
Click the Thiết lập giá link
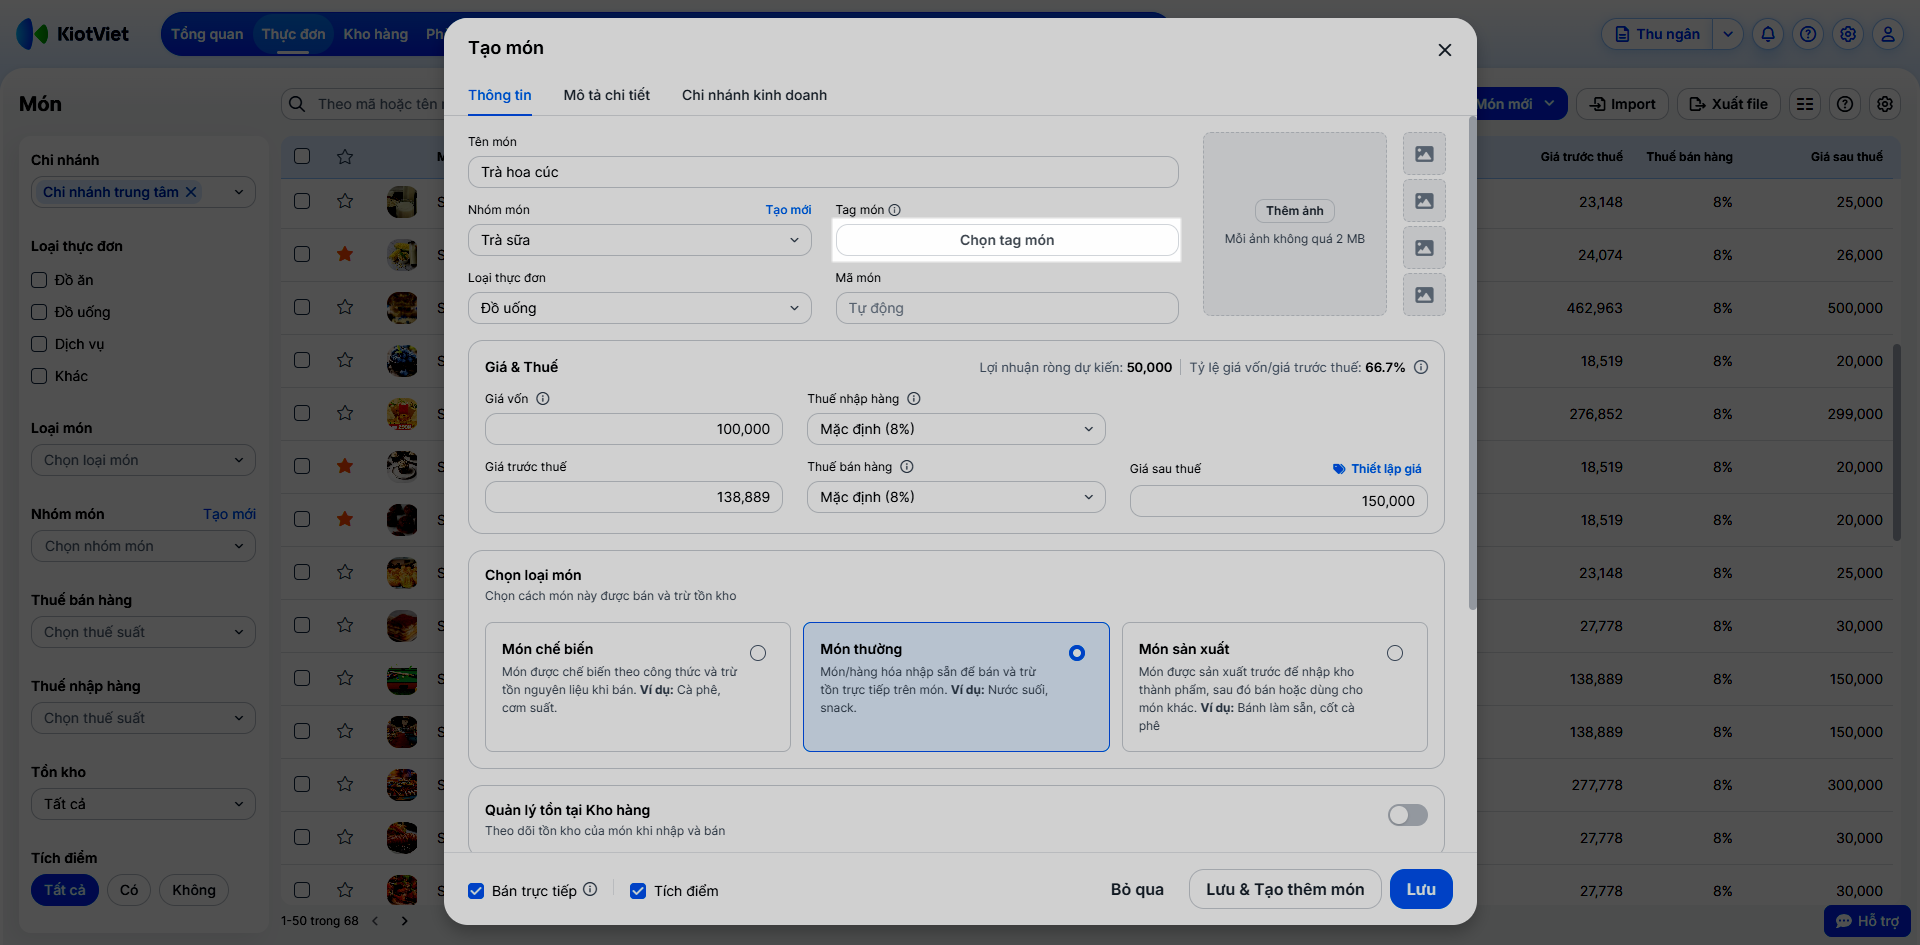pos(1377,468)
